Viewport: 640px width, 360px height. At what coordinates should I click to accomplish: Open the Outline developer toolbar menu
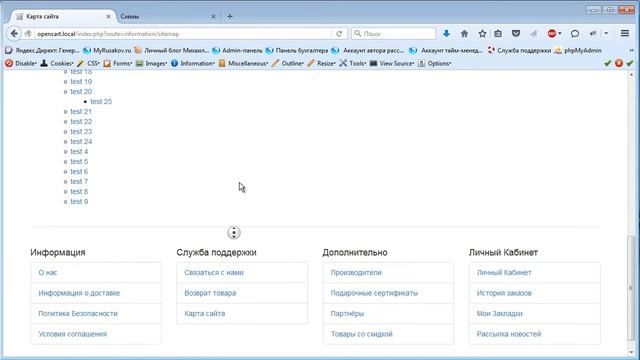click(x=288, y=63)
